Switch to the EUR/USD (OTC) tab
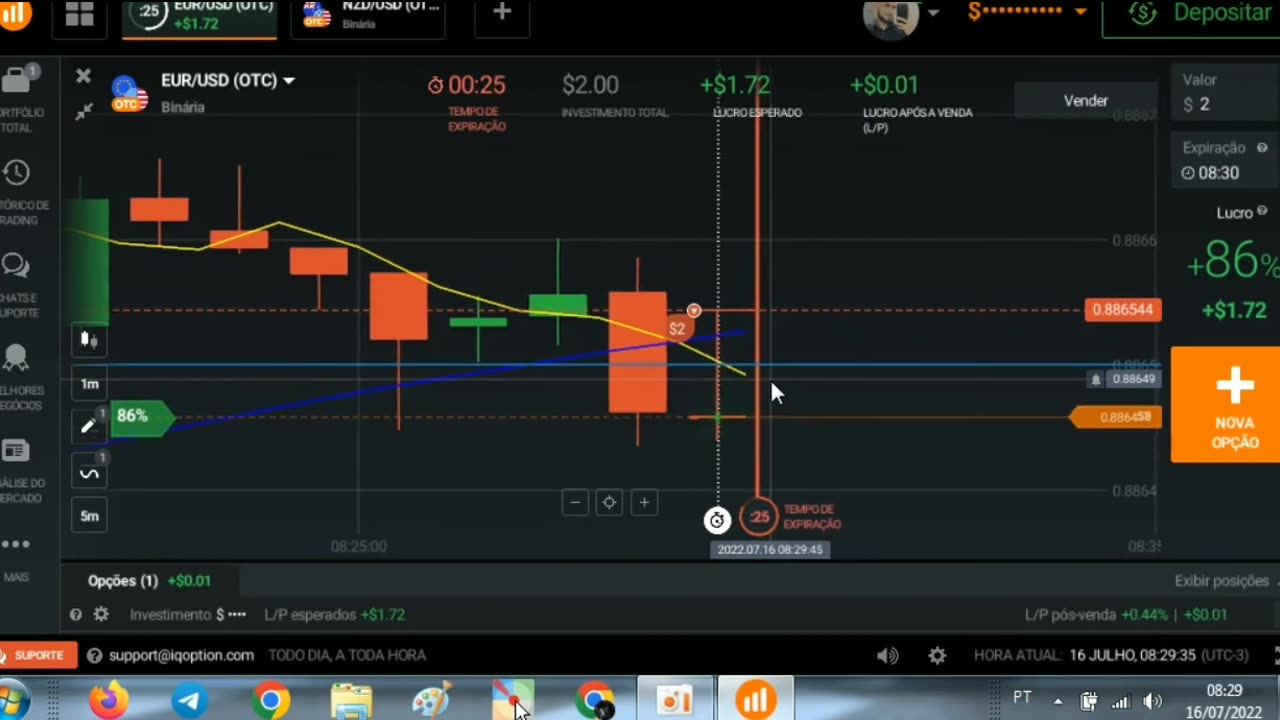The width and height of the screenshot is (1280, 720). [200, 16]
